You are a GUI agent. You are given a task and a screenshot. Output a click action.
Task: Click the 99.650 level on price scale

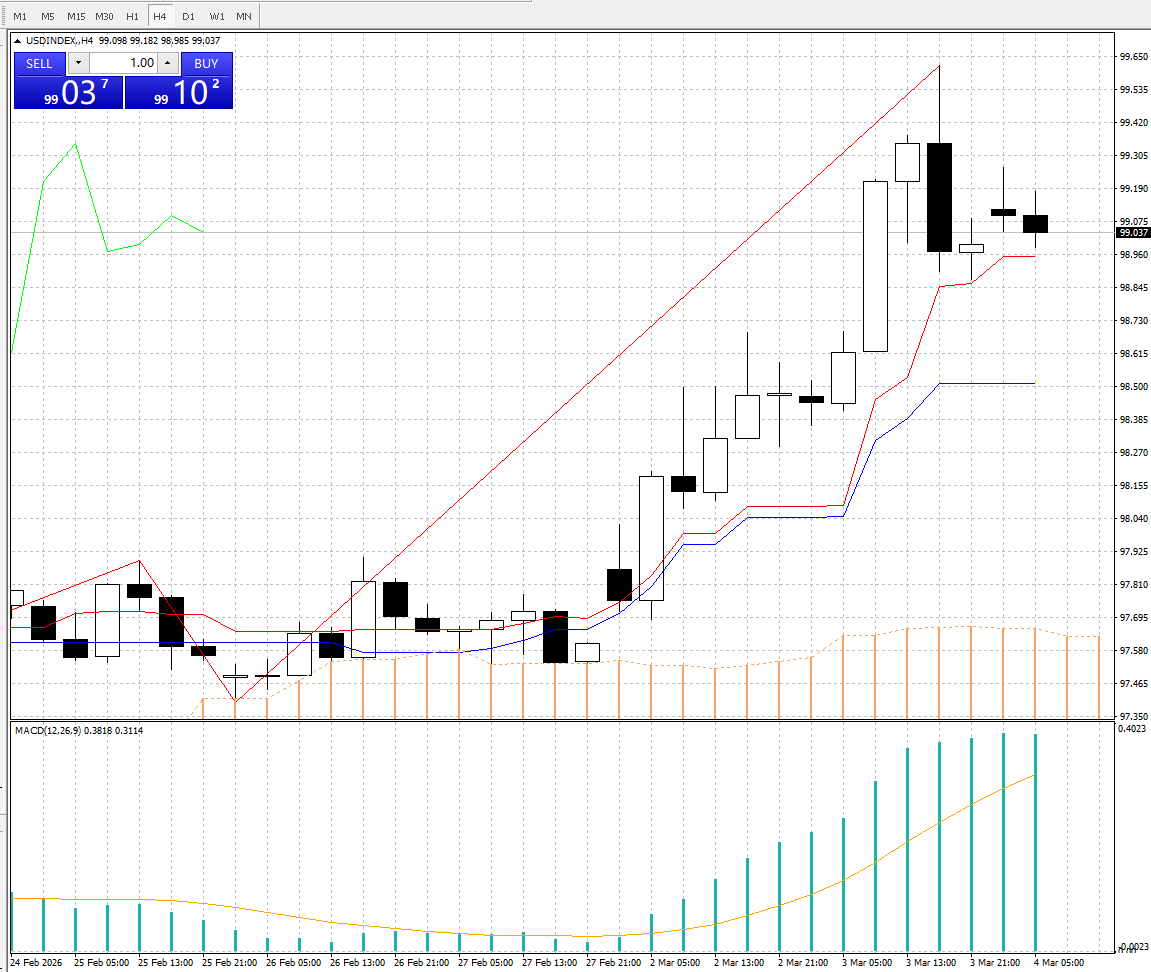pyautogui.click(x=1132, y=57)
